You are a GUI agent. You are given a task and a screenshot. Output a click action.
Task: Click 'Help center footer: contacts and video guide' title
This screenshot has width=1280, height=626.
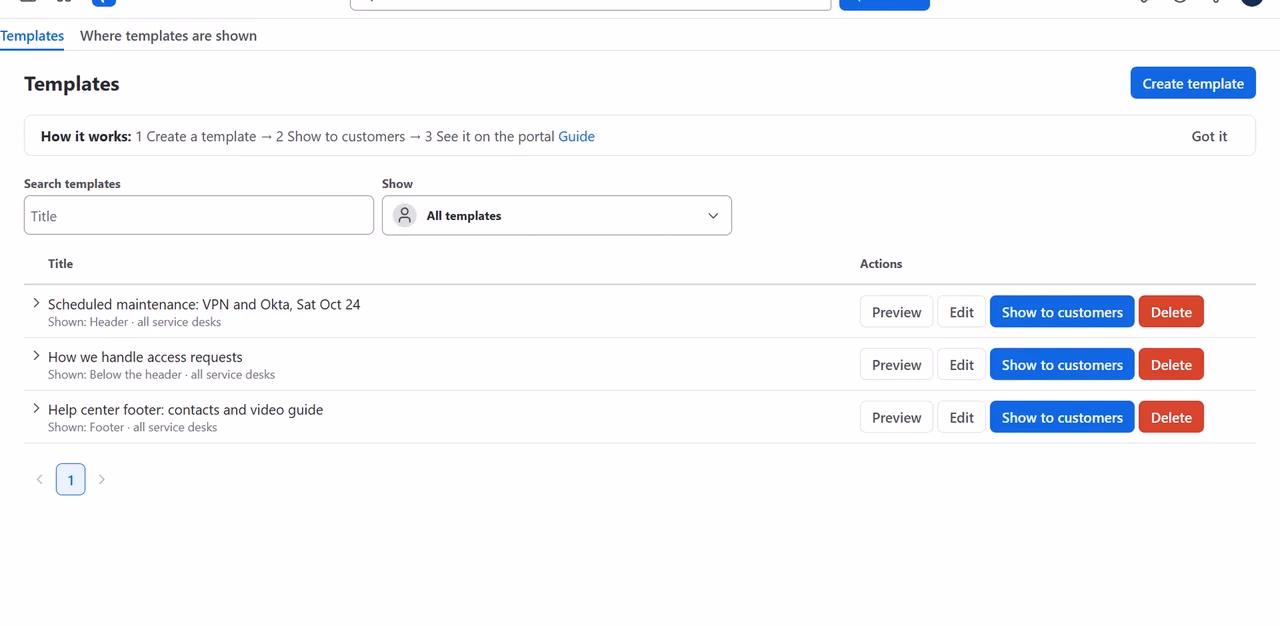pyautogui.click(x=185, y=410)
